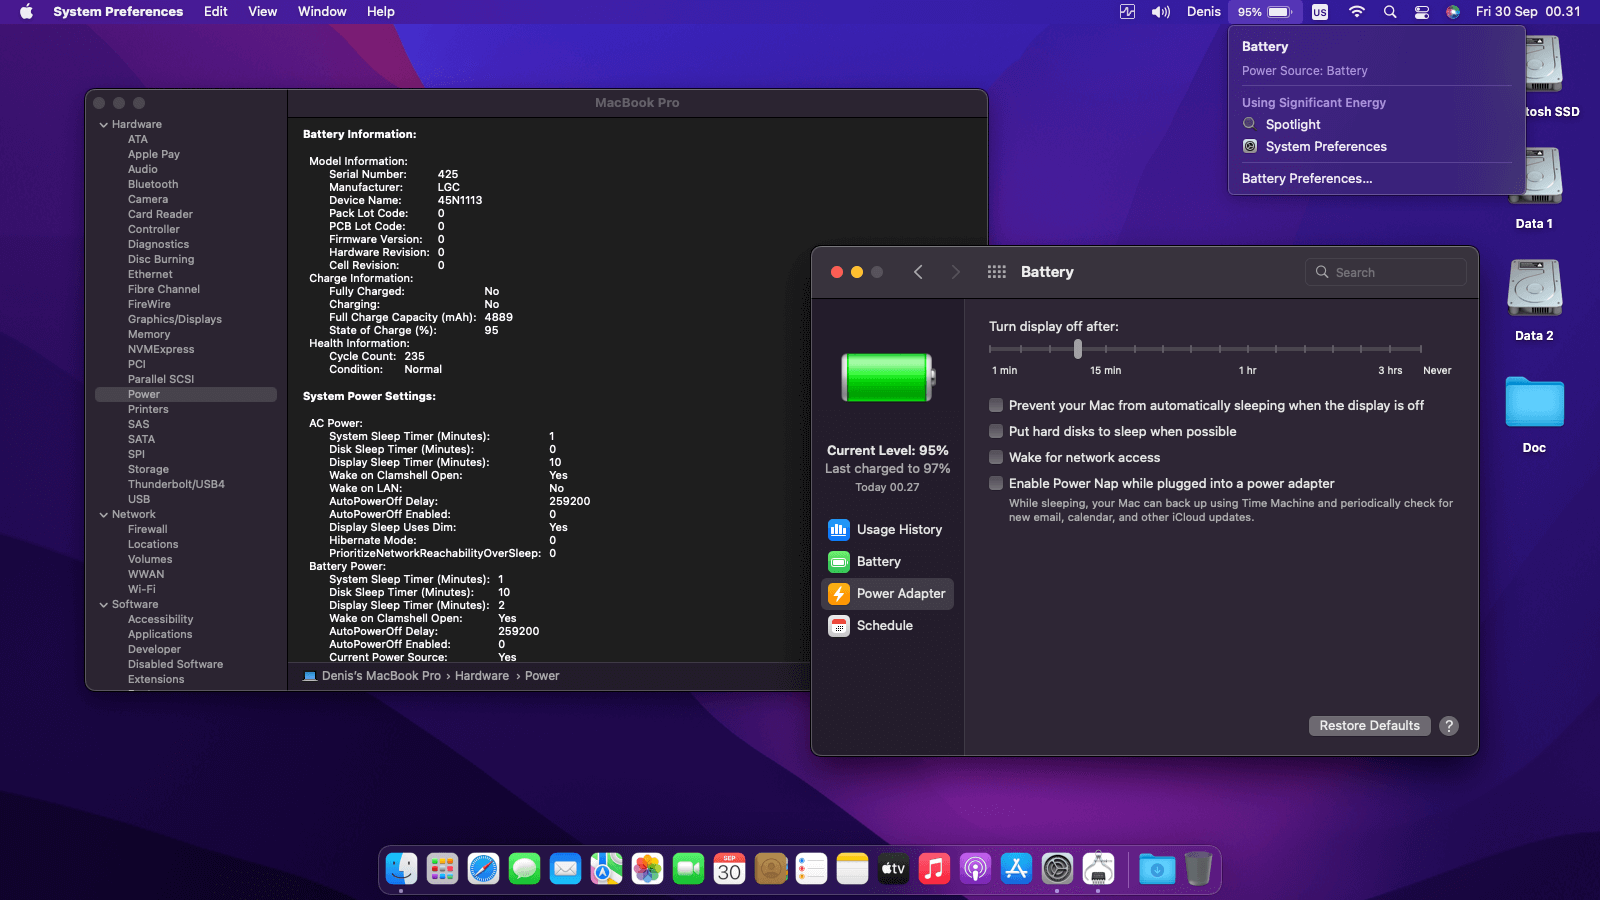1600x900 pixels.
Task: Click Hardware in the path bar
Action: pos(482,676)
